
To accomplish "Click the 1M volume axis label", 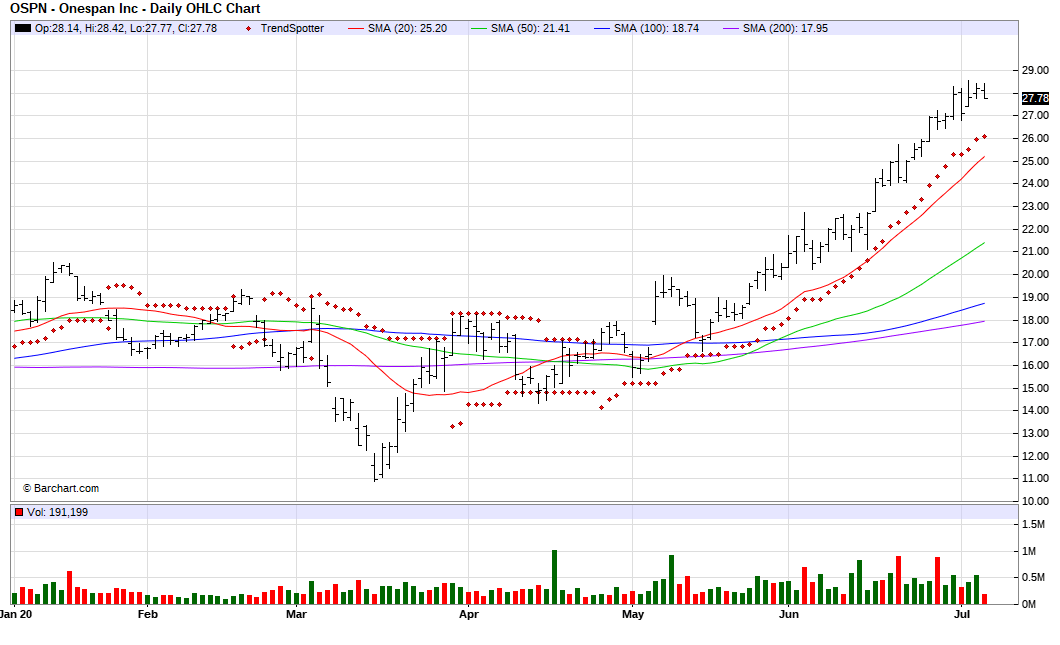I will [x=1028, y=552].
